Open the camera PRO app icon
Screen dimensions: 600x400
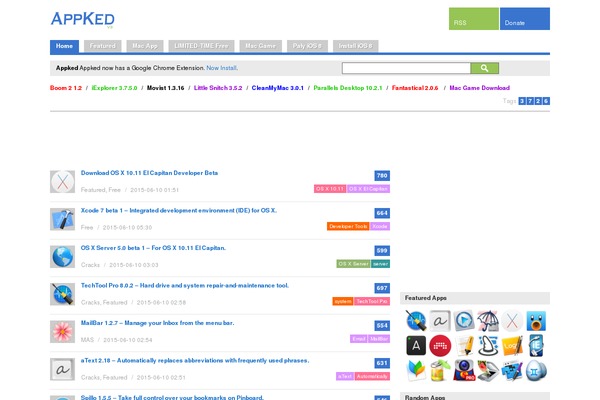[464, 371]
